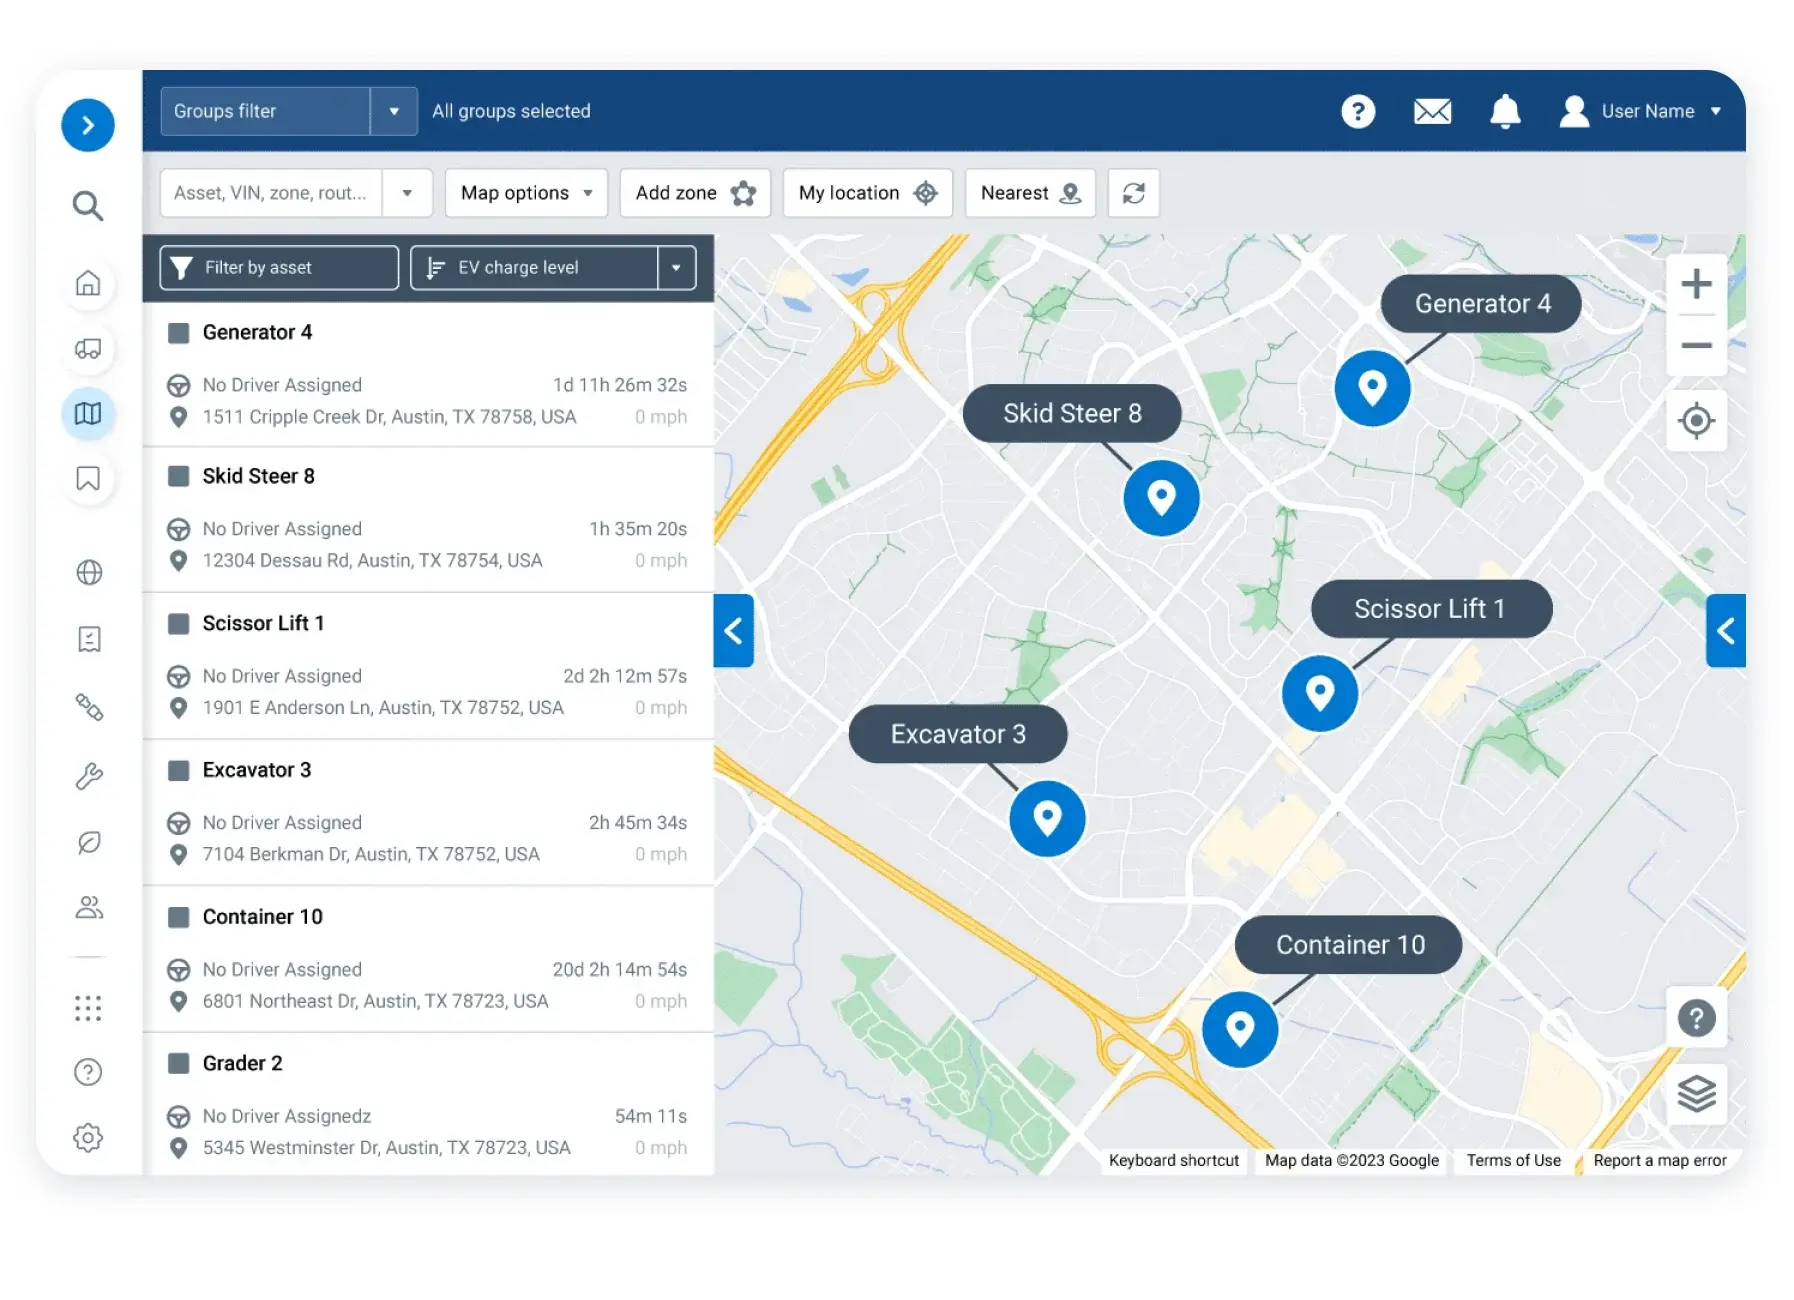Open notifications with the bell icon

click(x=1505, y=111)
